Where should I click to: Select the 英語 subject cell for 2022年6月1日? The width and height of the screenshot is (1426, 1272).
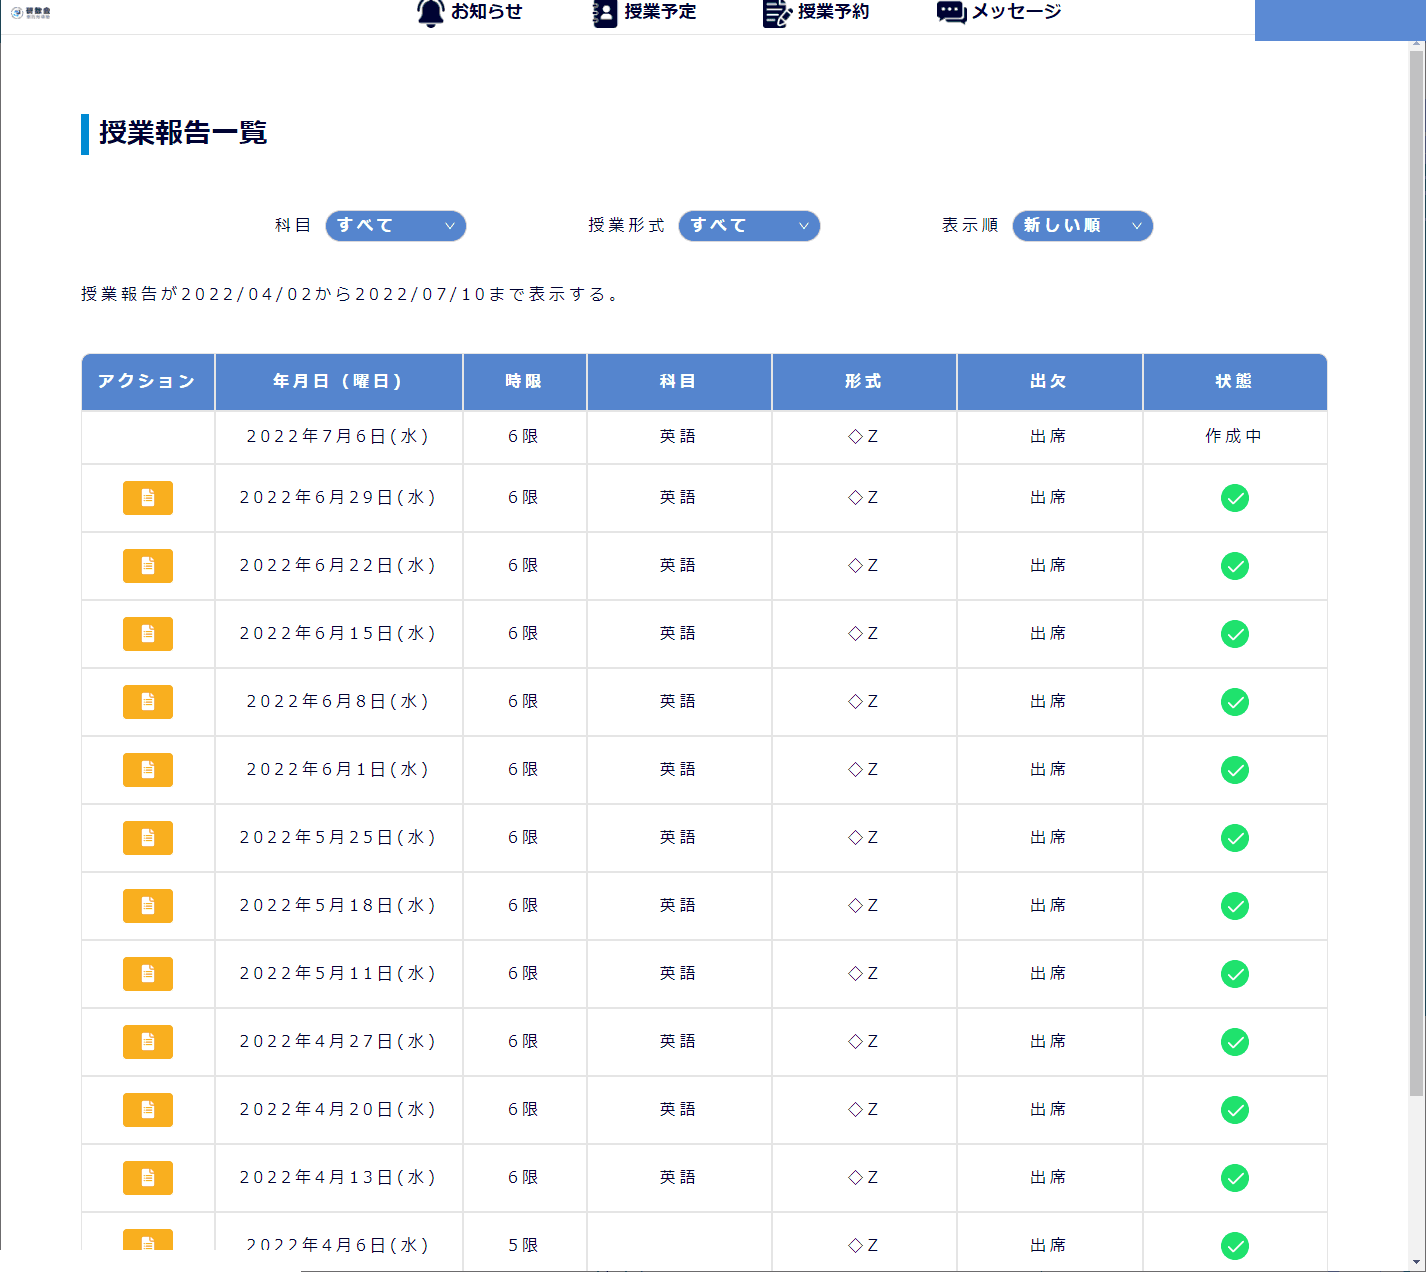click(678, 770)
